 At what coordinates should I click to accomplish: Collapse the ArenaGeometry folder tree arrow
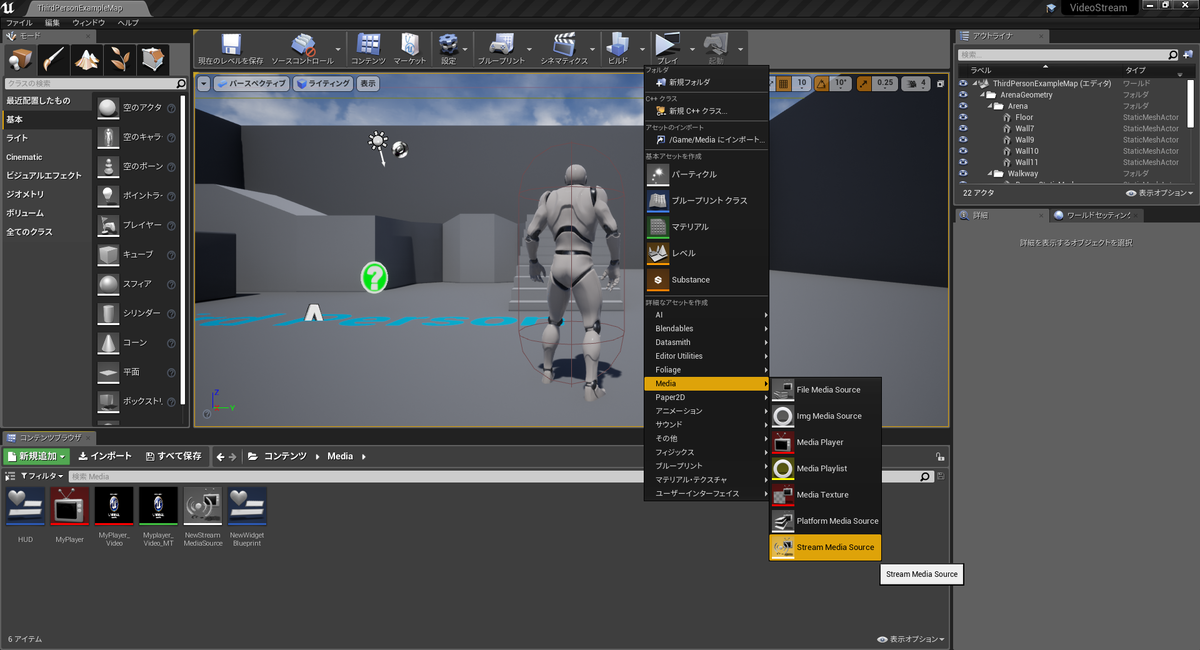(x=981, y=95)
